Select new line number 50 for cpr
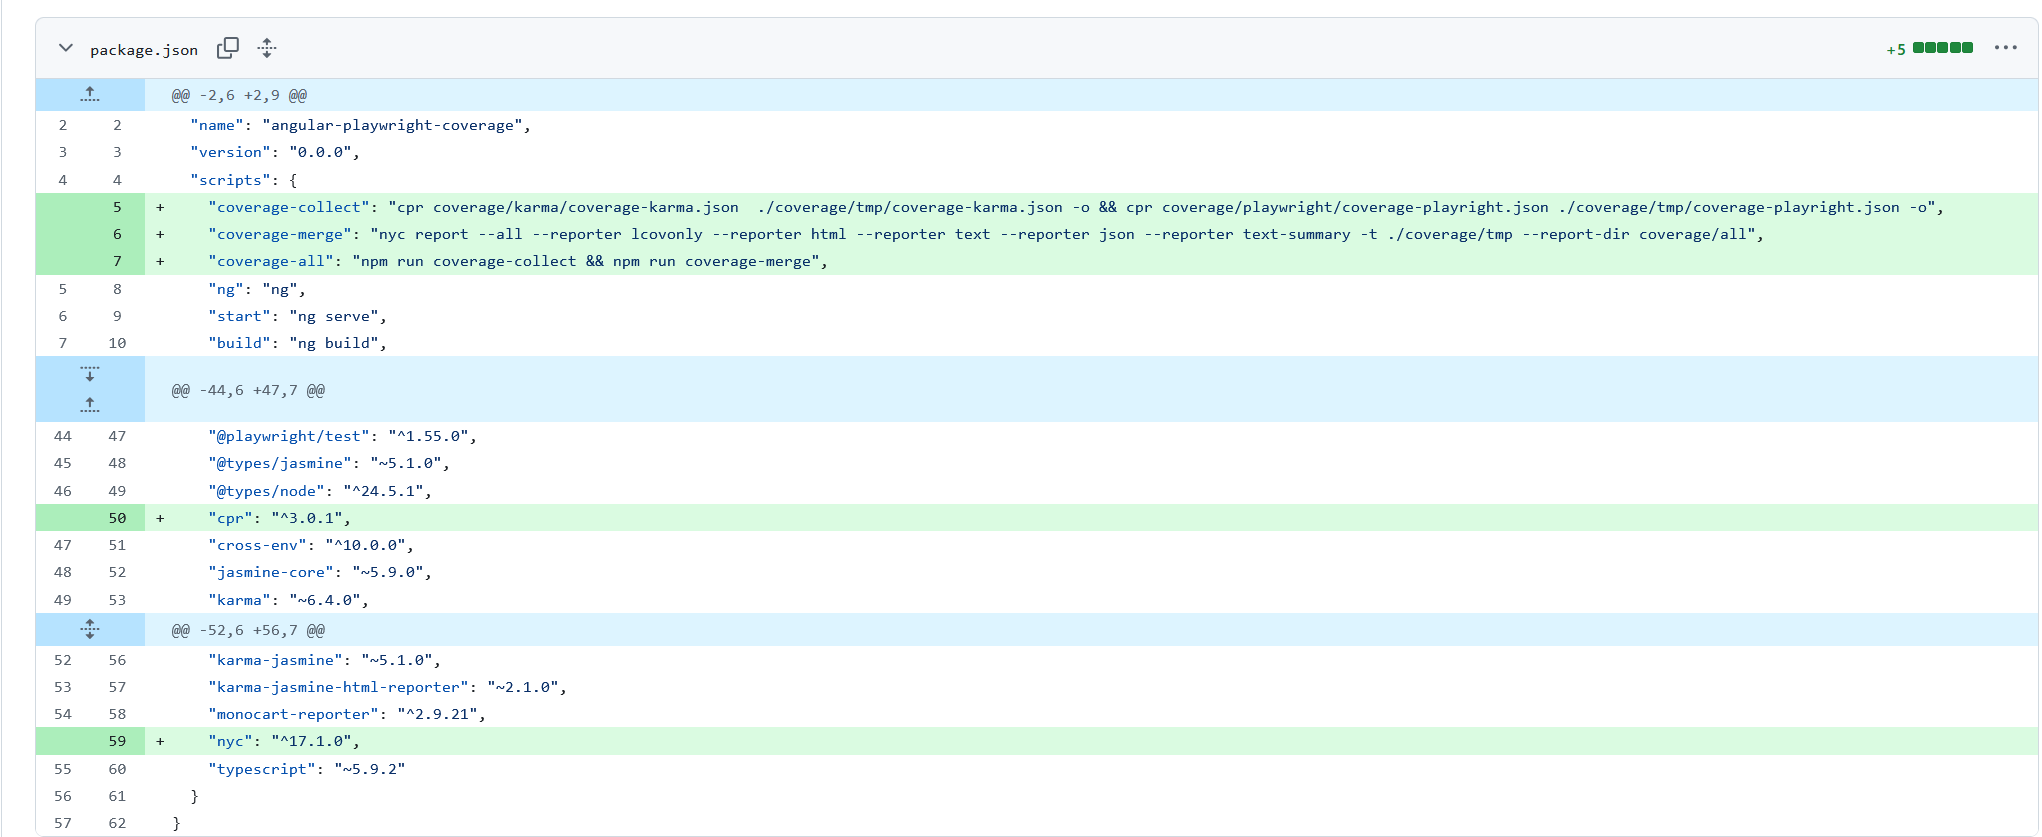 tap(117, 518)
